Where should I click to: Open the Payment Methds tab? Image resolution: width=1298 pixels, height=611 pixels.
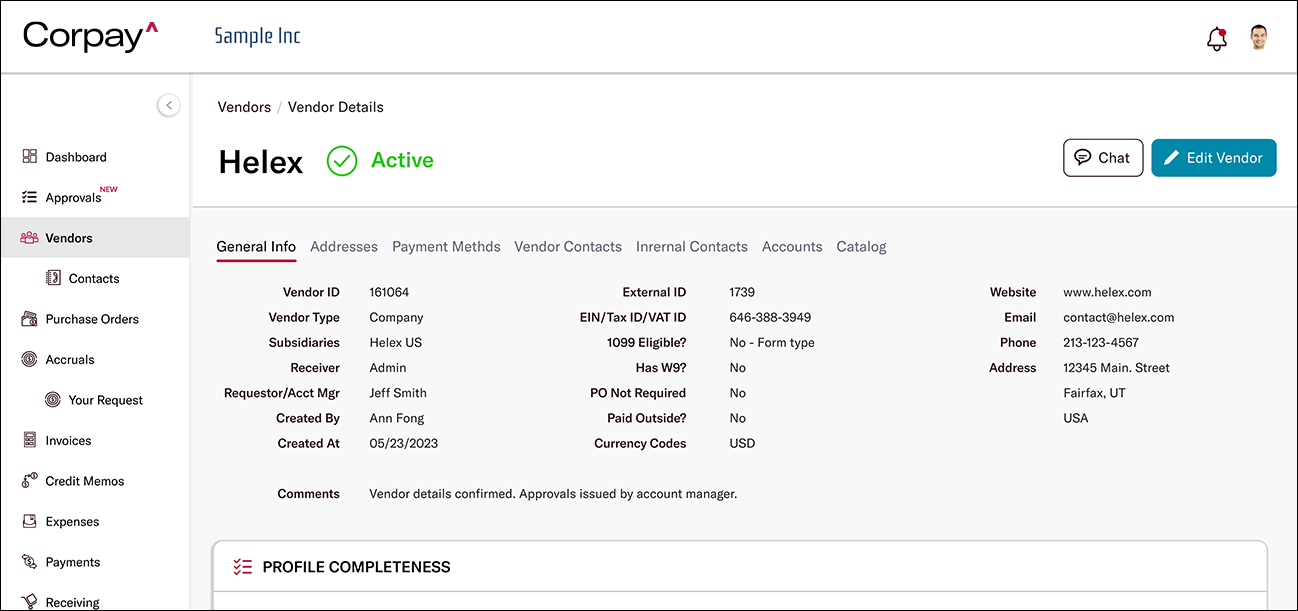click(446, 246)
